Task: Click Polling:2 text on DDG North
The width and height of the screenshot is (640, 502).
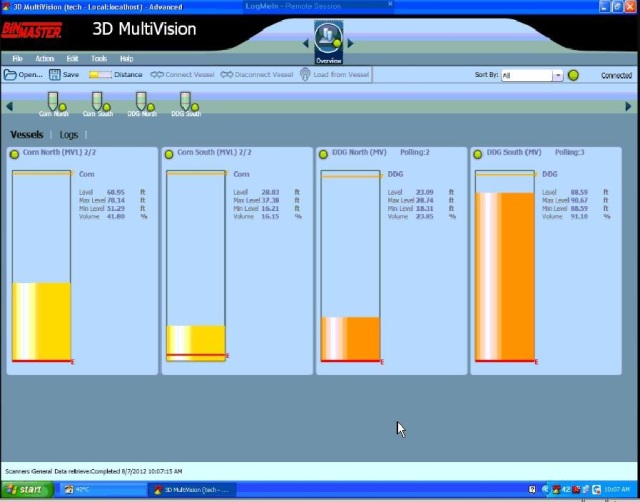Action: point(415,152)
